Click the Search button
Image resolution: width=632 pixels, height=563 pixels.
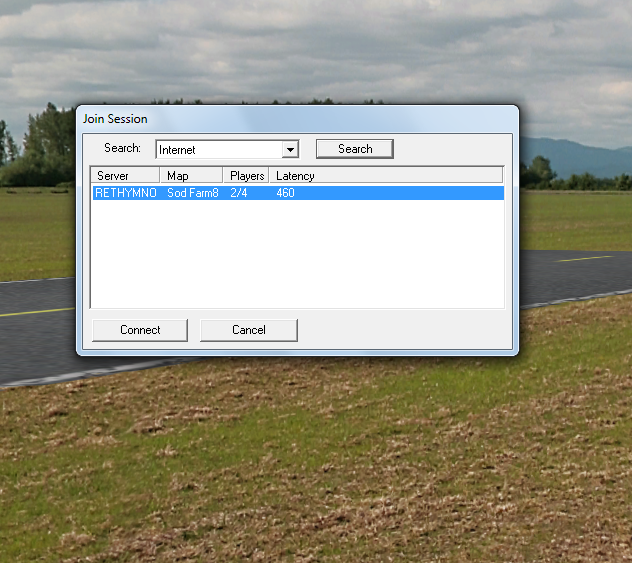tap(355, 149)
